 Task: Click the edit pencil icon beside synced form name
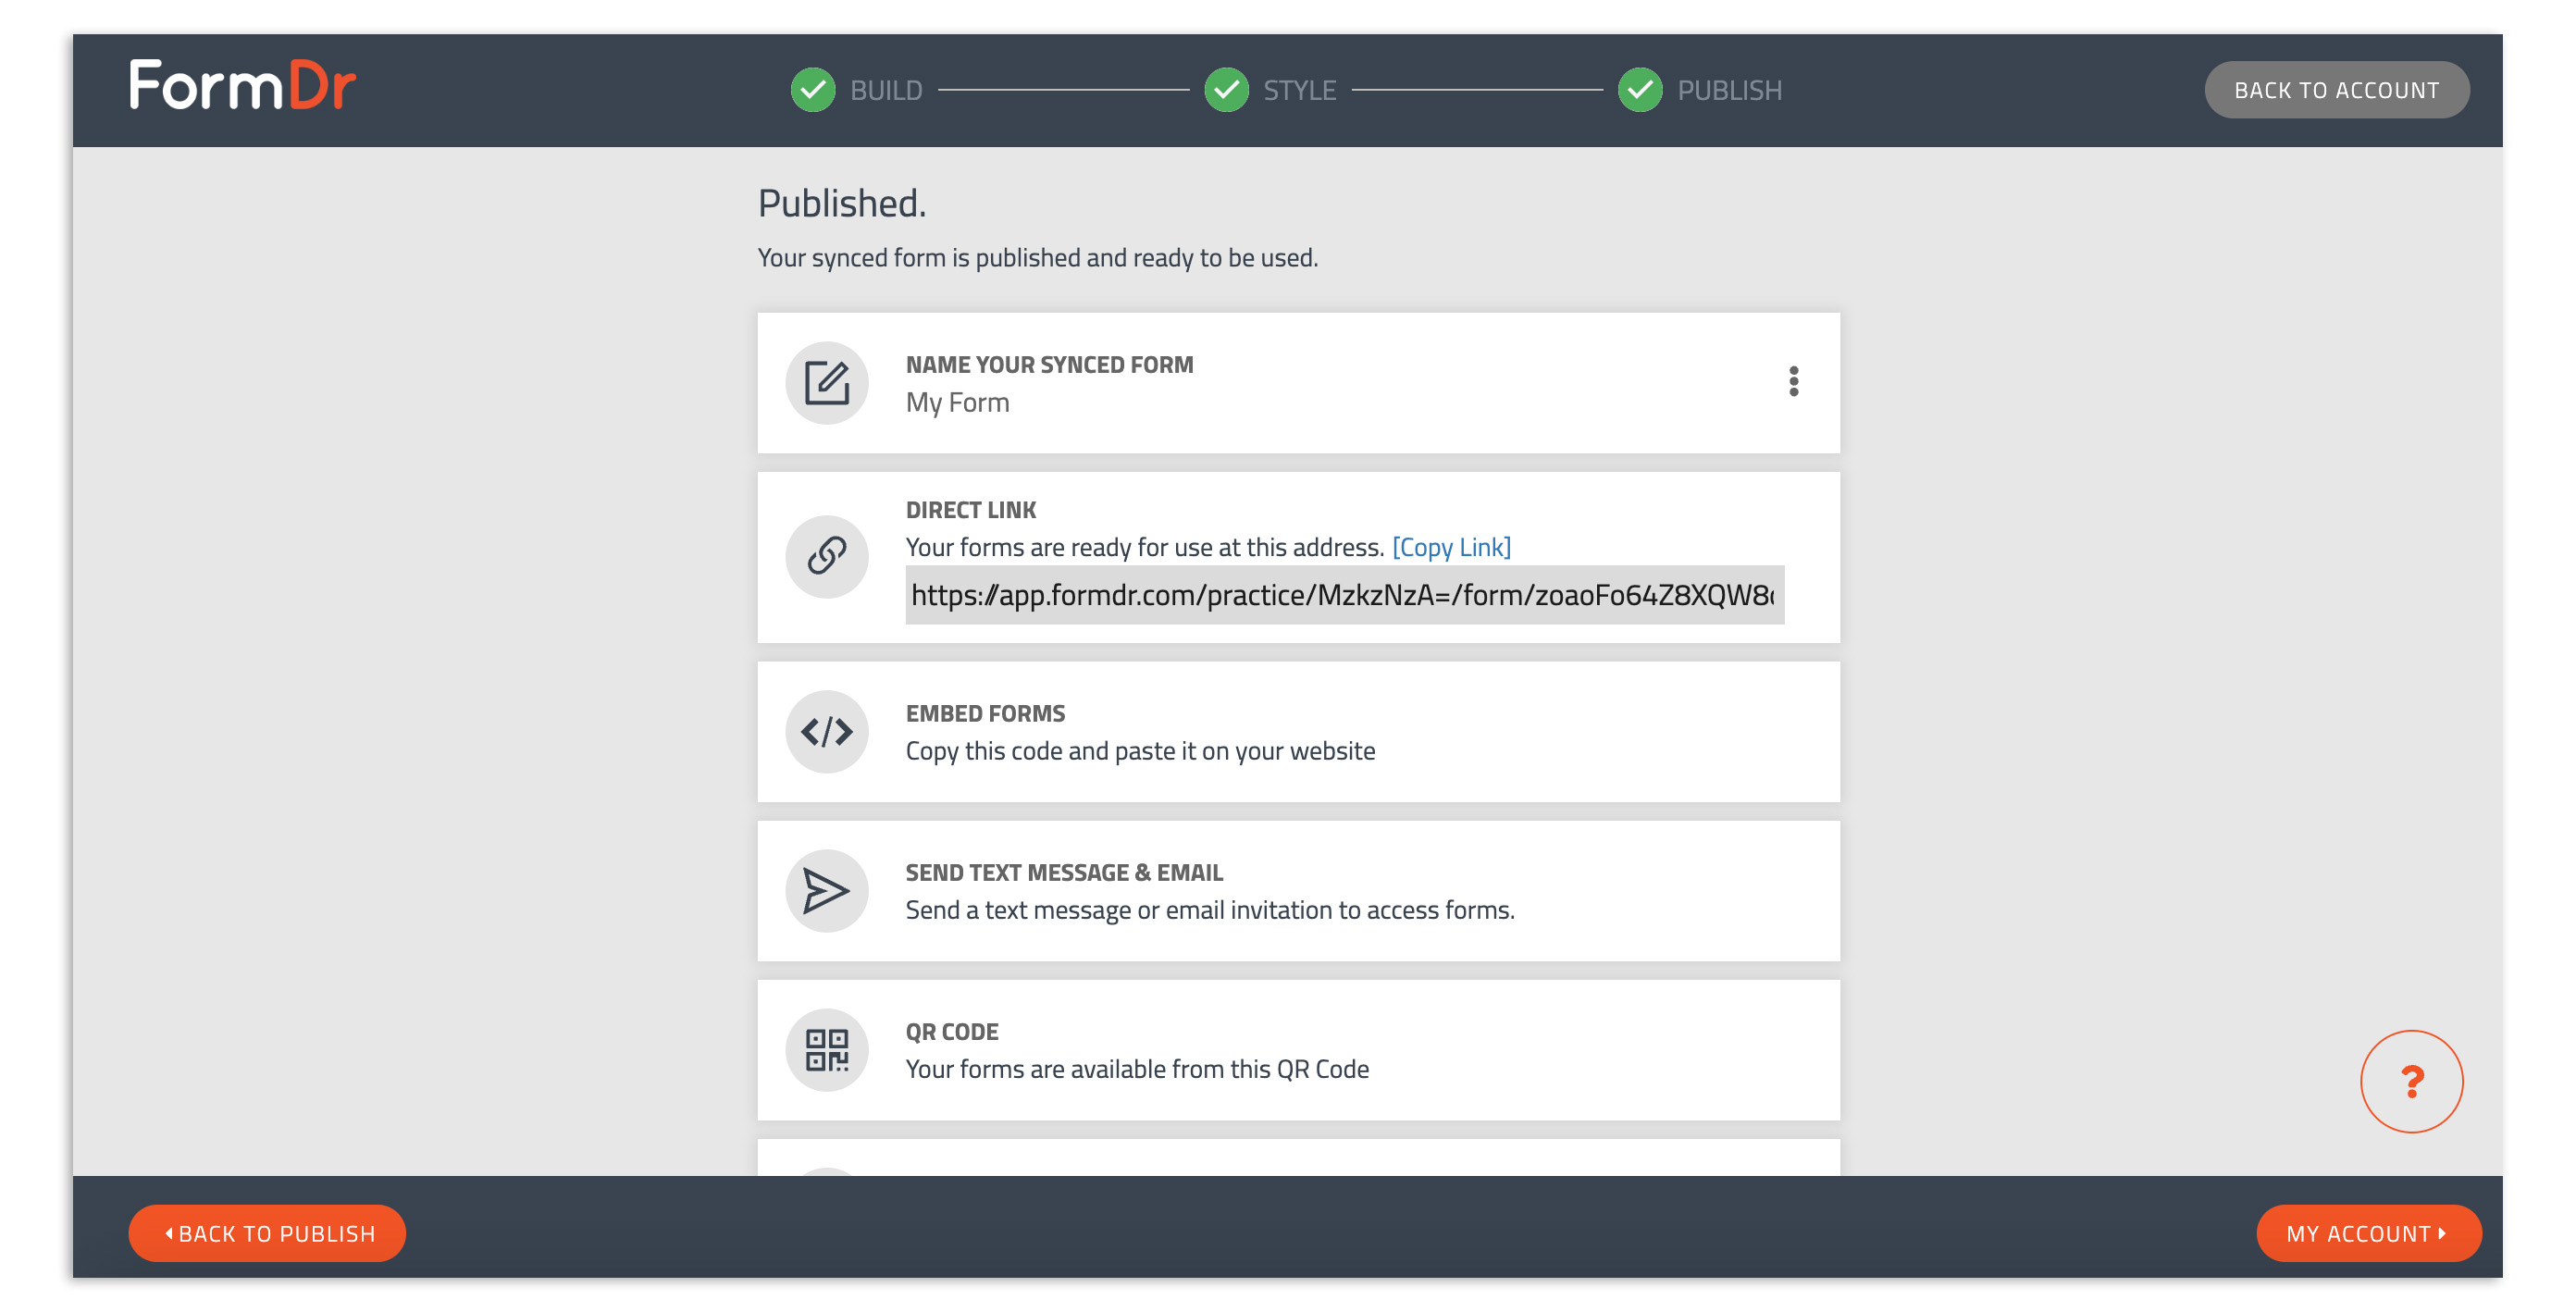[x=826, y=382]
